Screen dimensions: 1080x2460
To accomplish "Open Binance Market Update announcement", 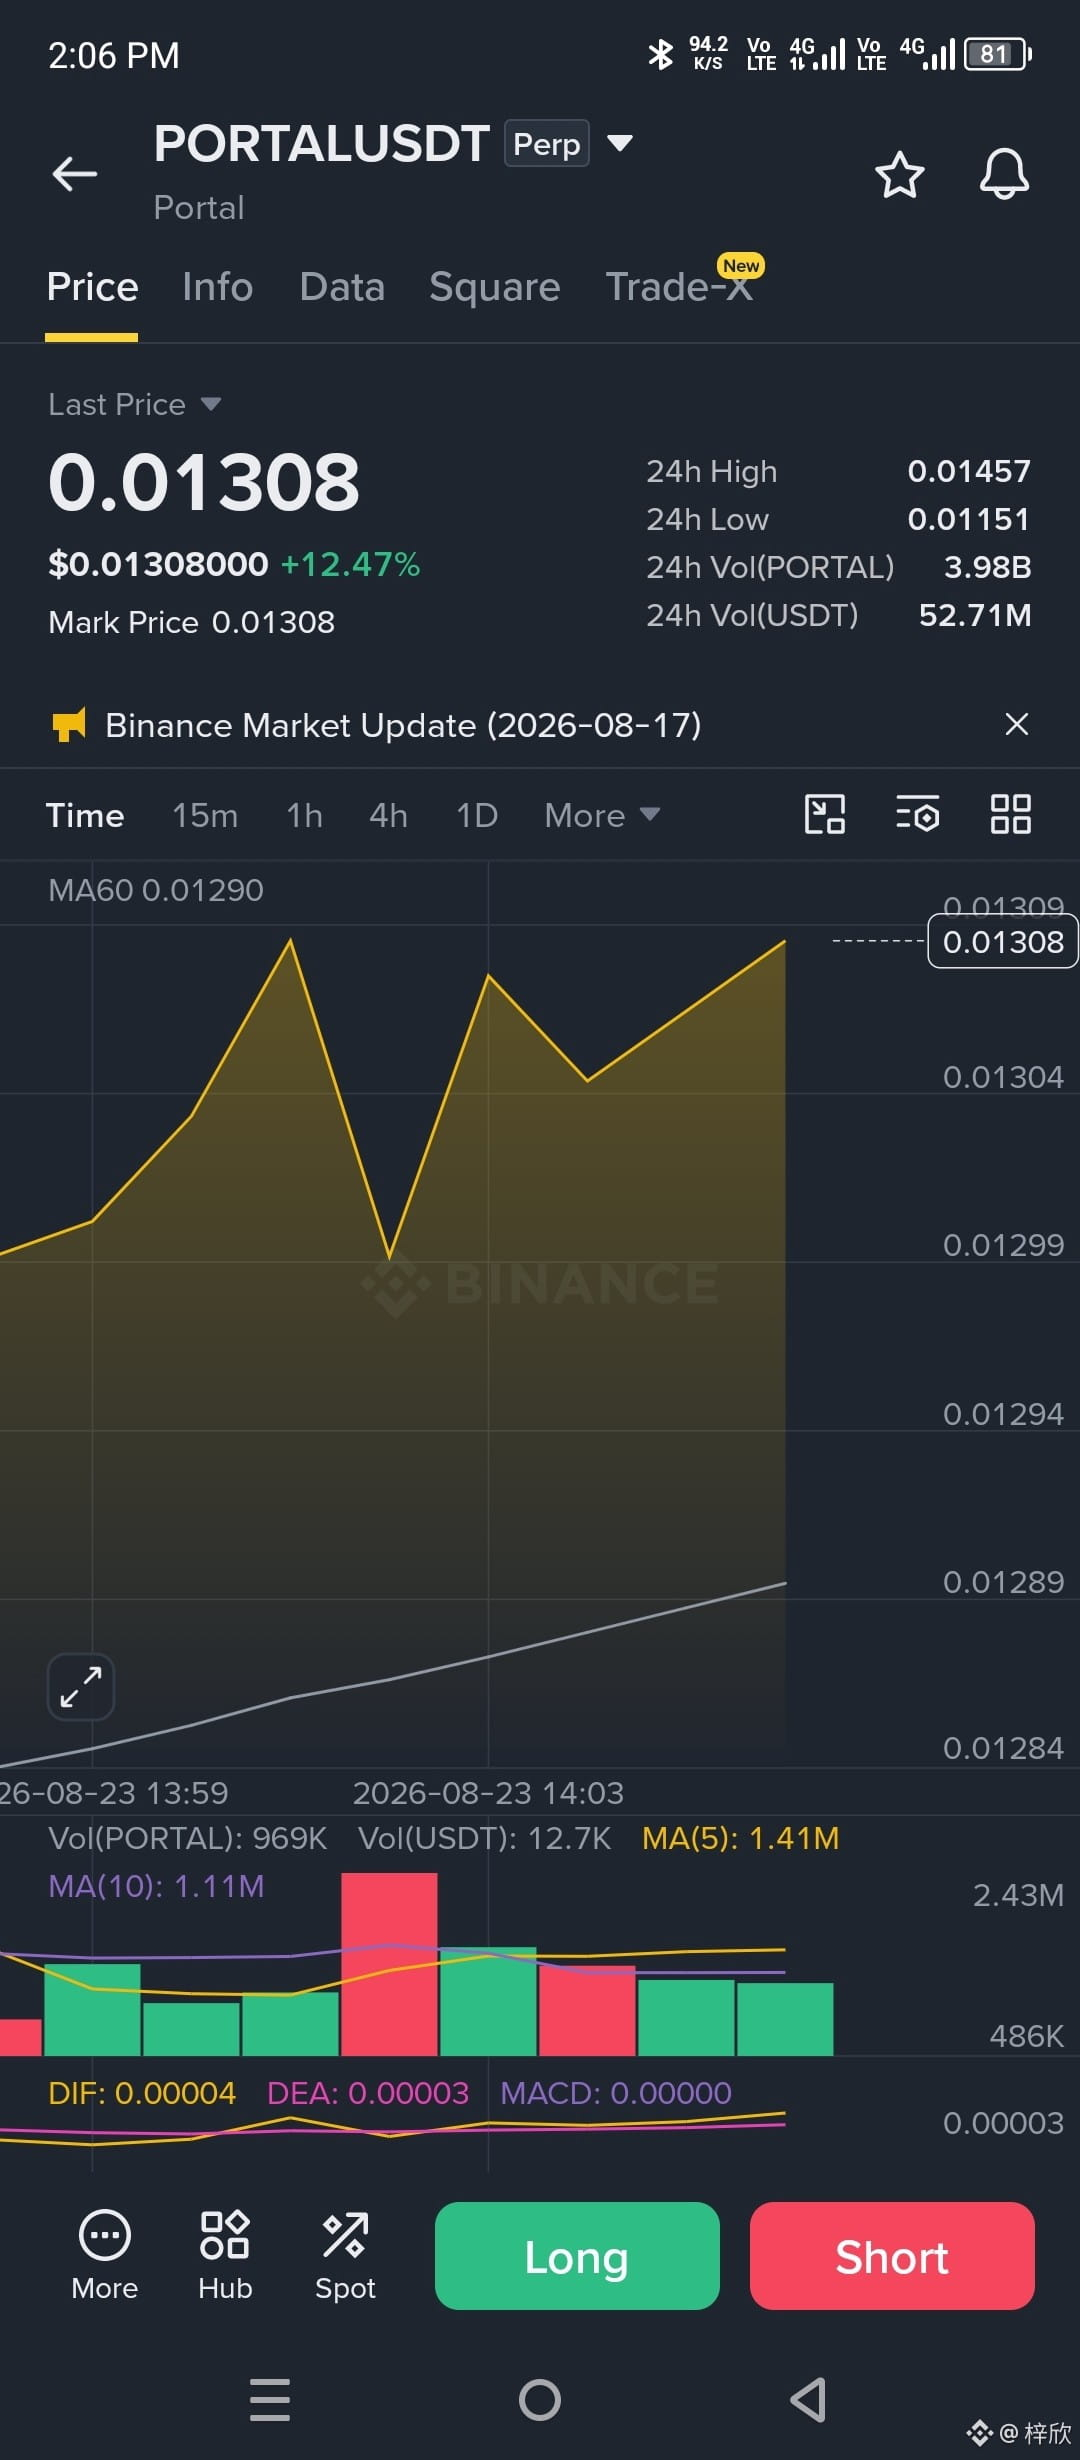I will (403, 725).
